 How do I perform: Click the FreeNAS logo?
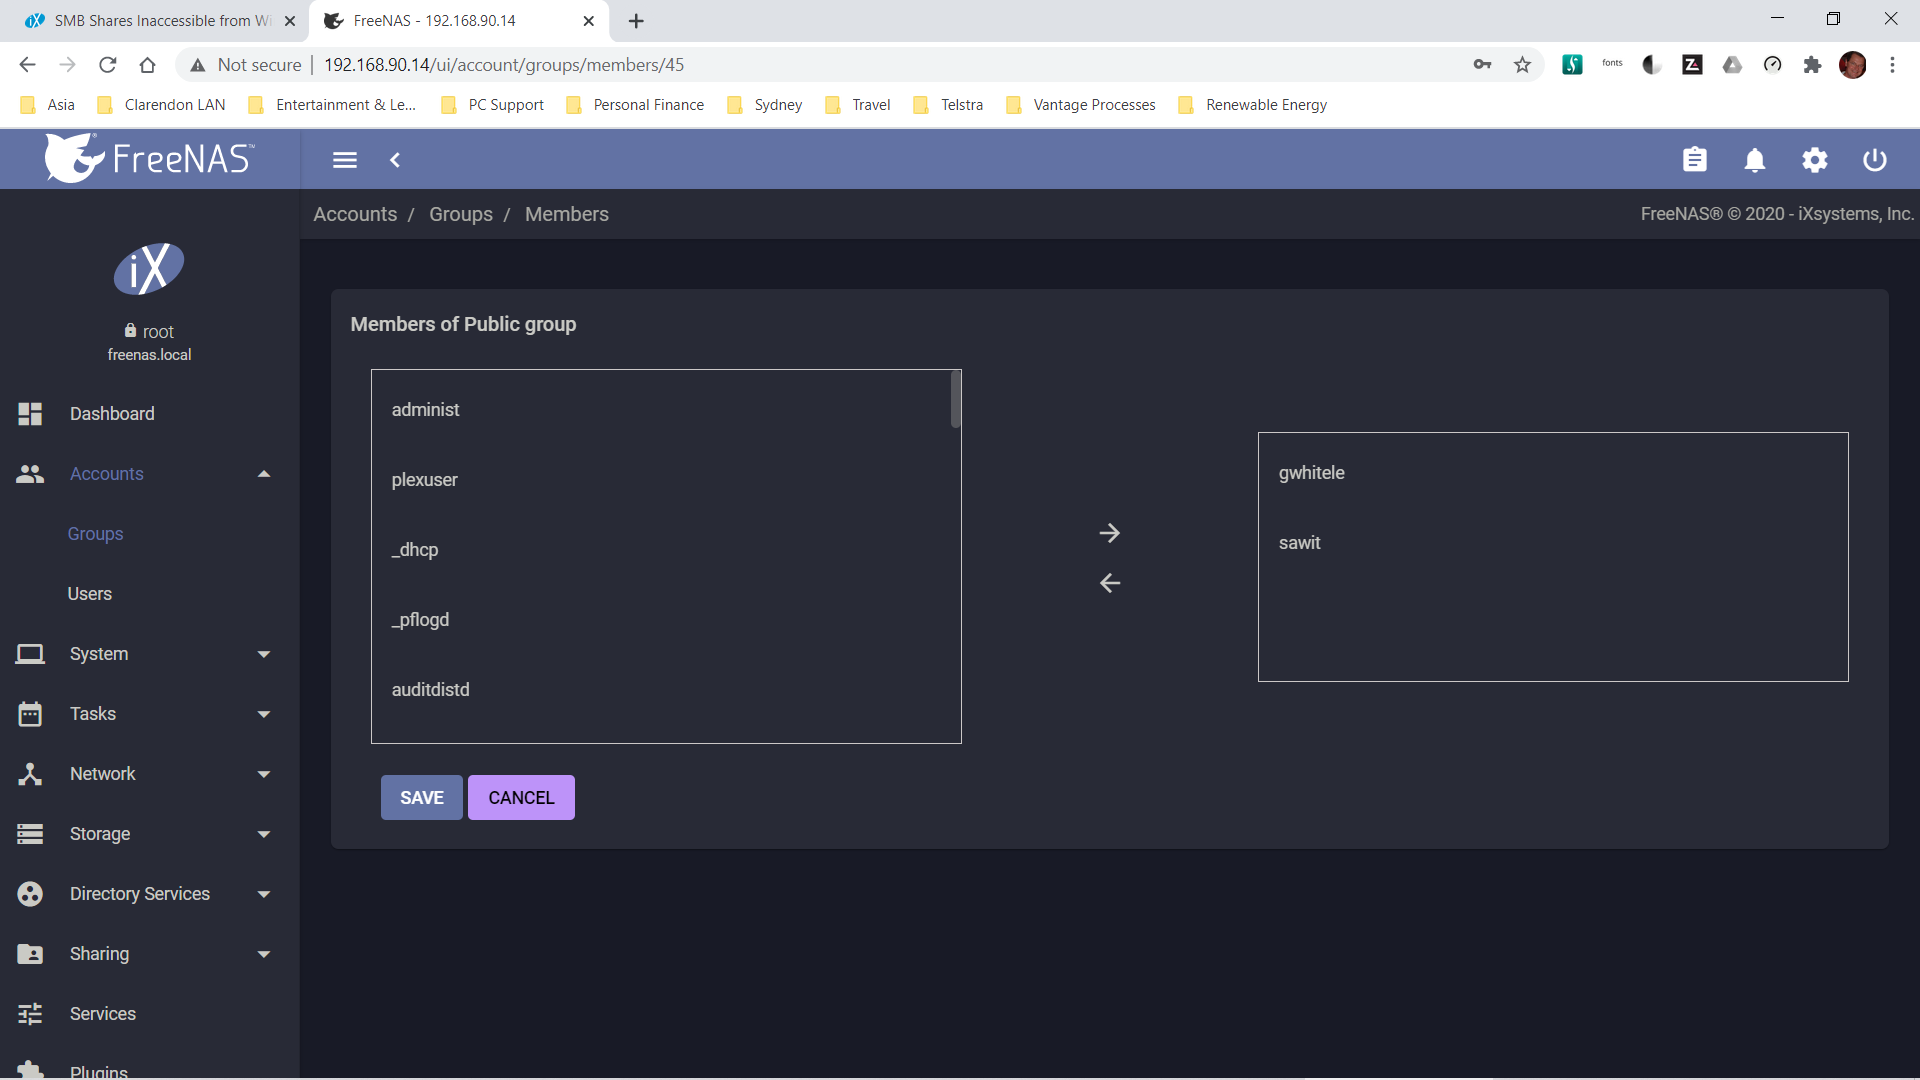[x=149, y=158]
